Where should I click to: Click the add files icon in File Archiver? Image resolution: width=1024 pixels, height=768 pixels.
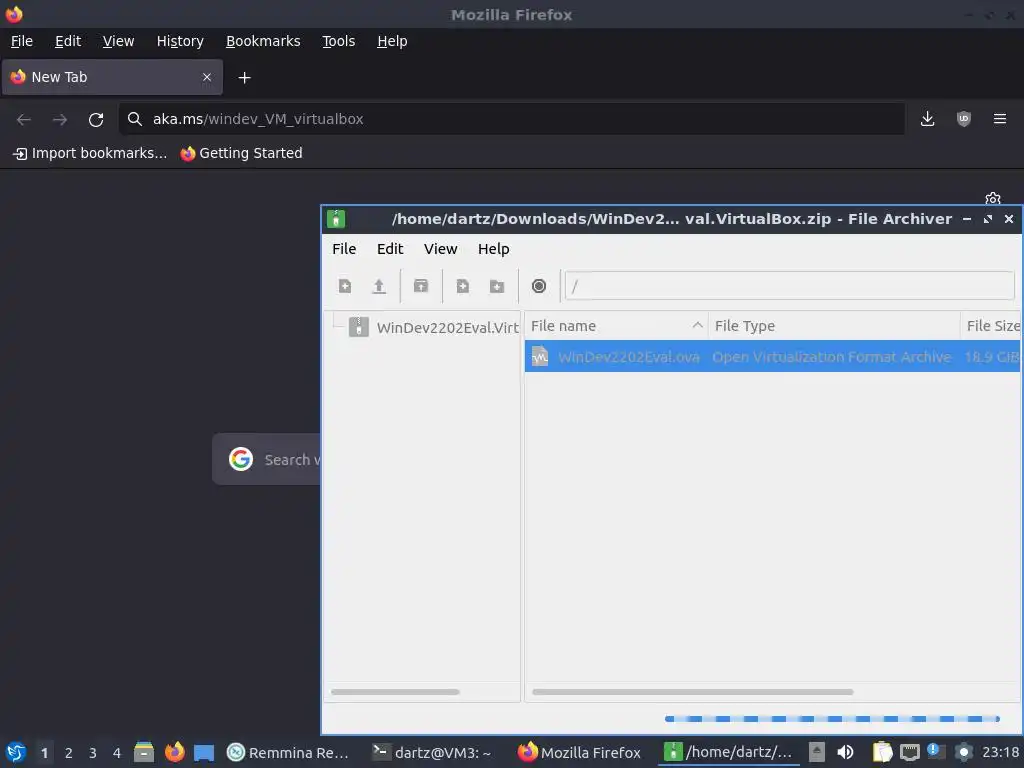pyautogui.click(x=462, y=286)
